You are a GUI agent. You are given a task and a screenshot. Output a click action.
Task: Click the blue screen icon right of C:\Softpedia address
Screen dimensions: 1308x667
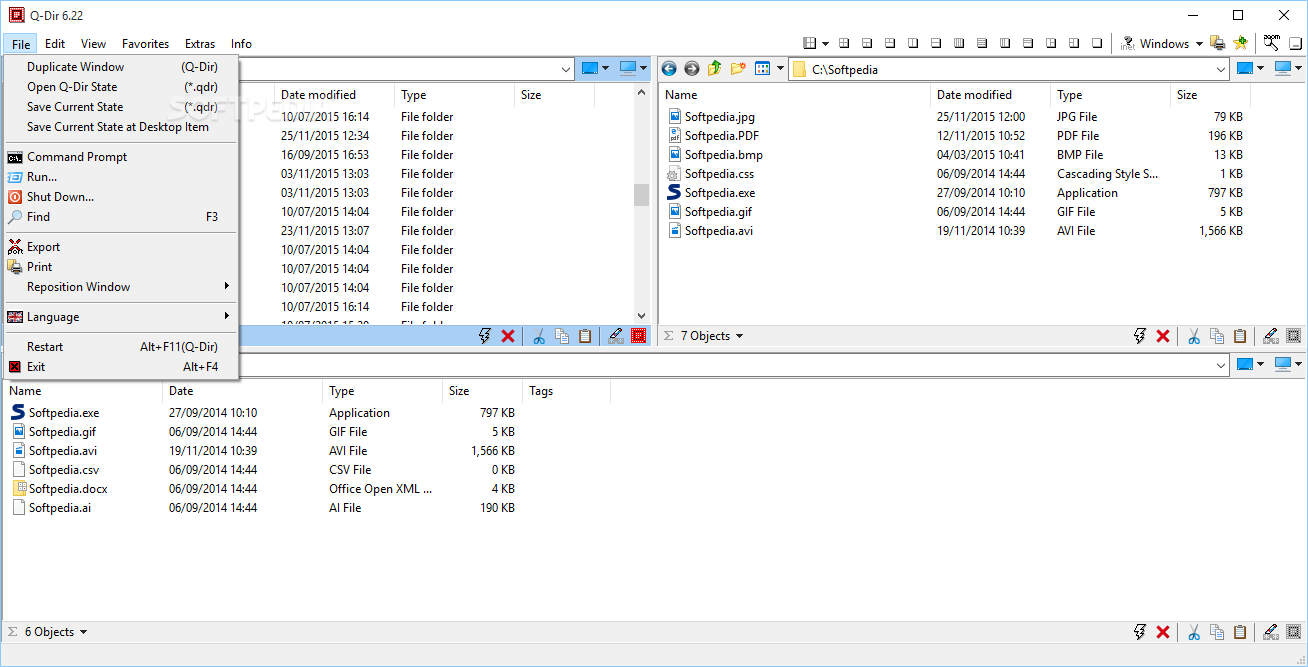tap(1245, 69)
